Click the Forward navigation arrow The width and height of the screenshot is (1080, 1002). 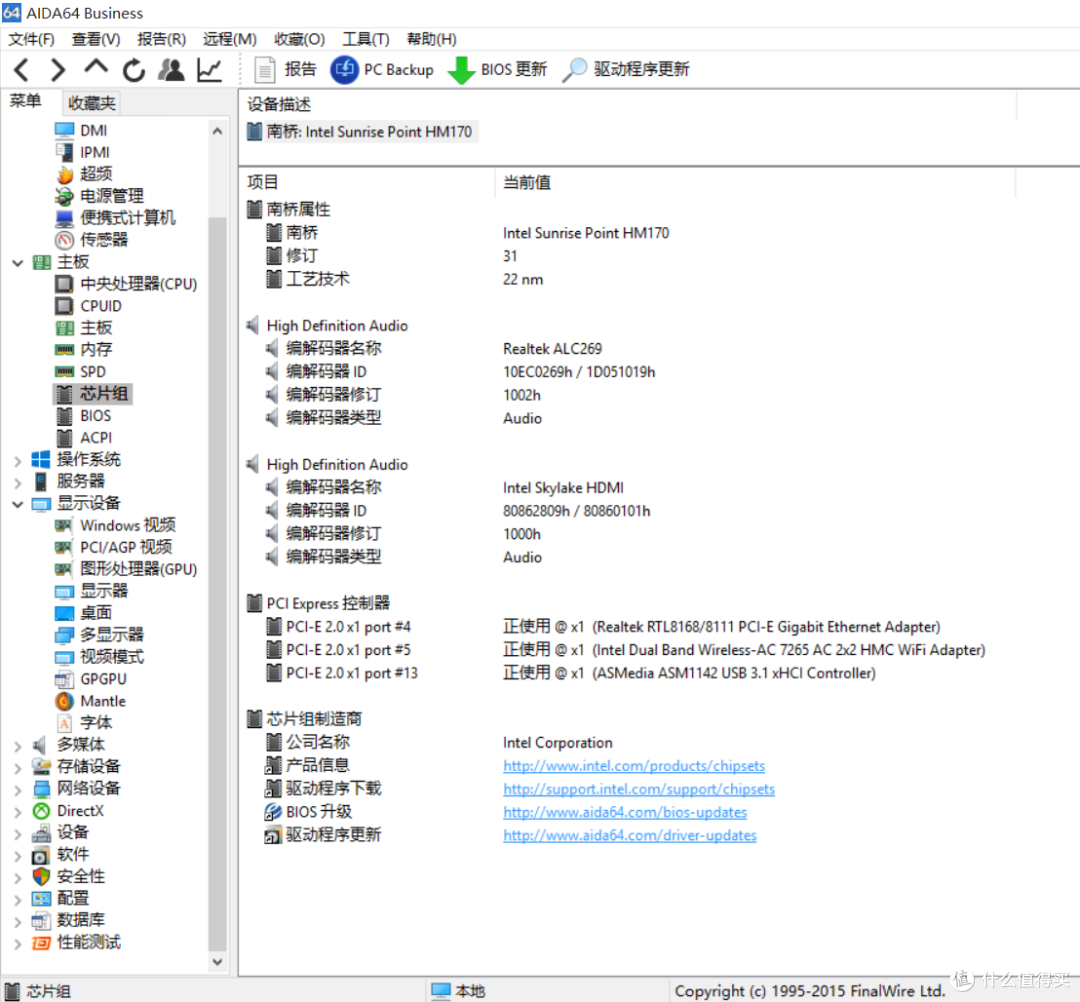[x=59, y=70]
